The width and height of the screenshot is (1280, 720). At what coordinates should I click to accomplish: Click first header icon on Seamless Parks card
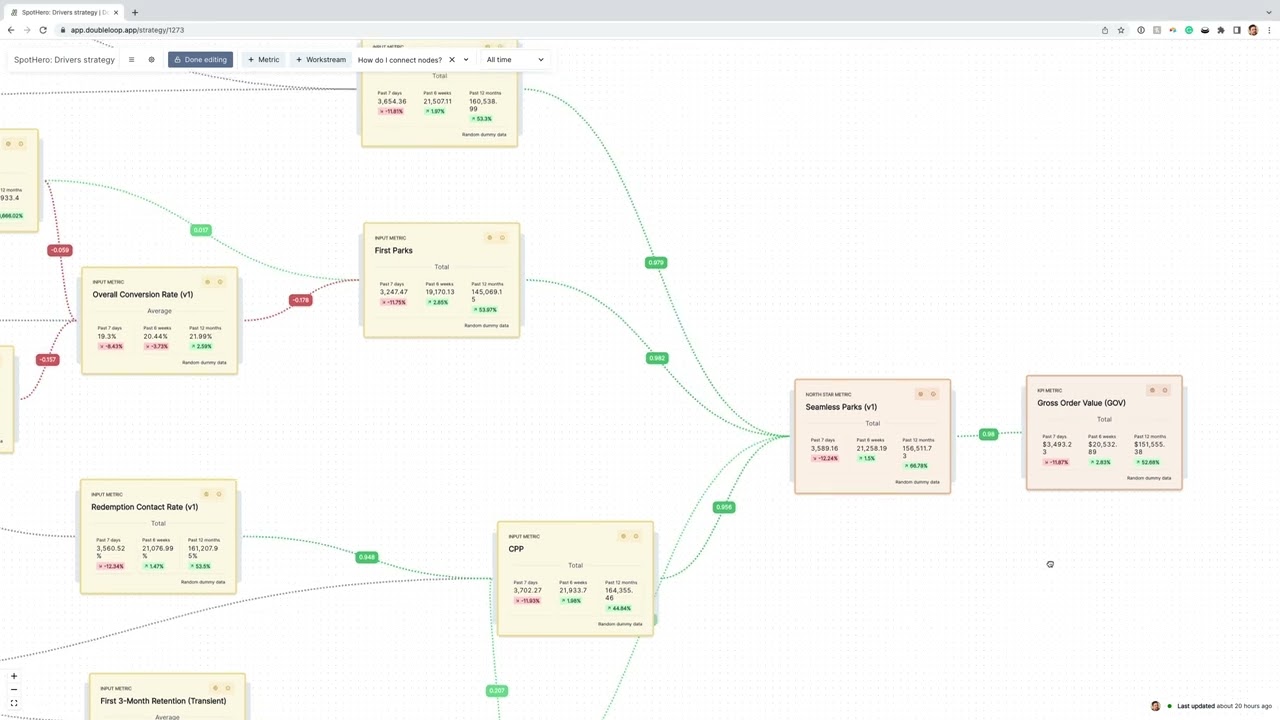tap(921, 394)
